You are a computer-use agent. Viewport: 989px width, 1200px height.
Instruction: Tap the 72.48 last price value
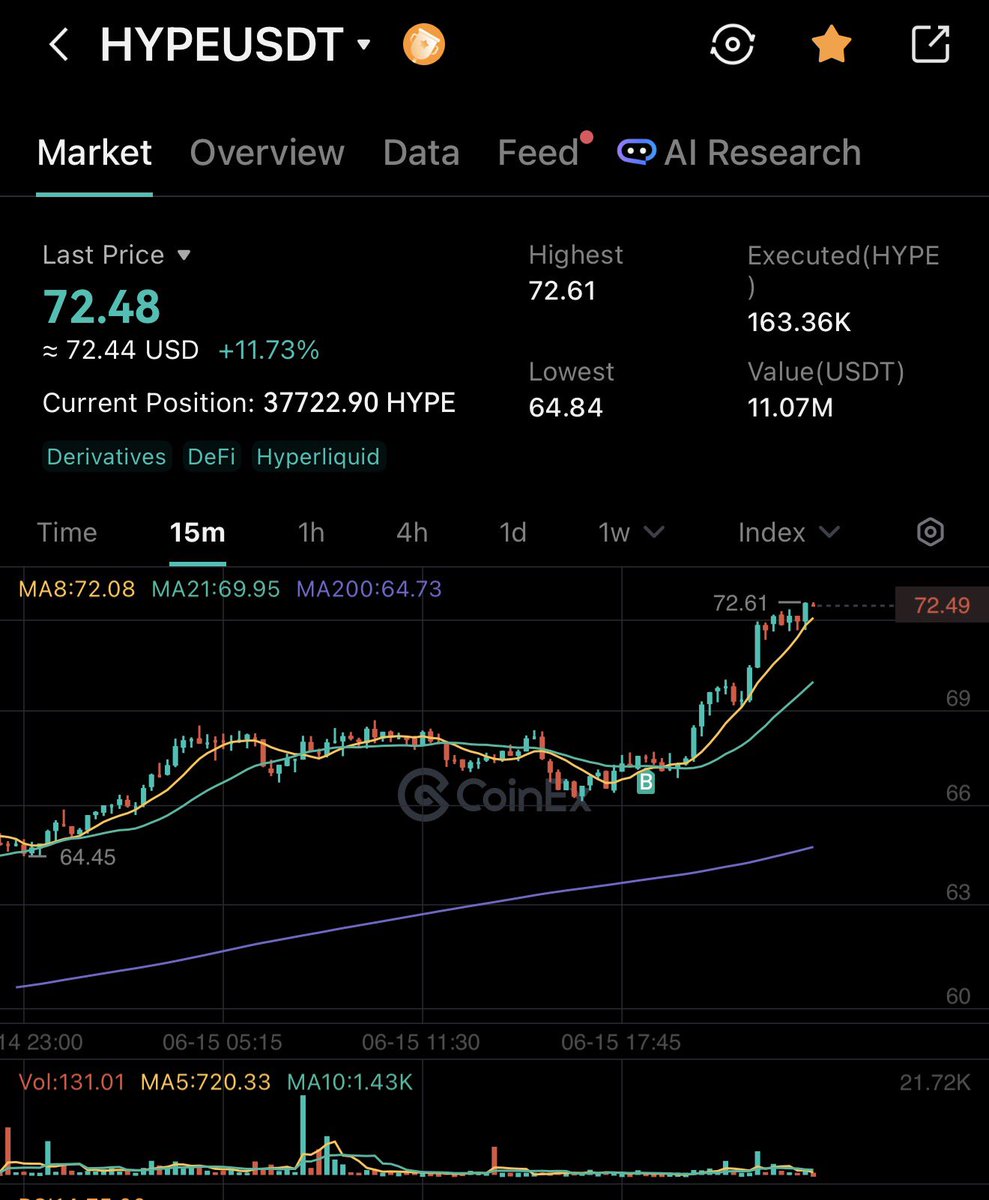click(x=101, y=306)
